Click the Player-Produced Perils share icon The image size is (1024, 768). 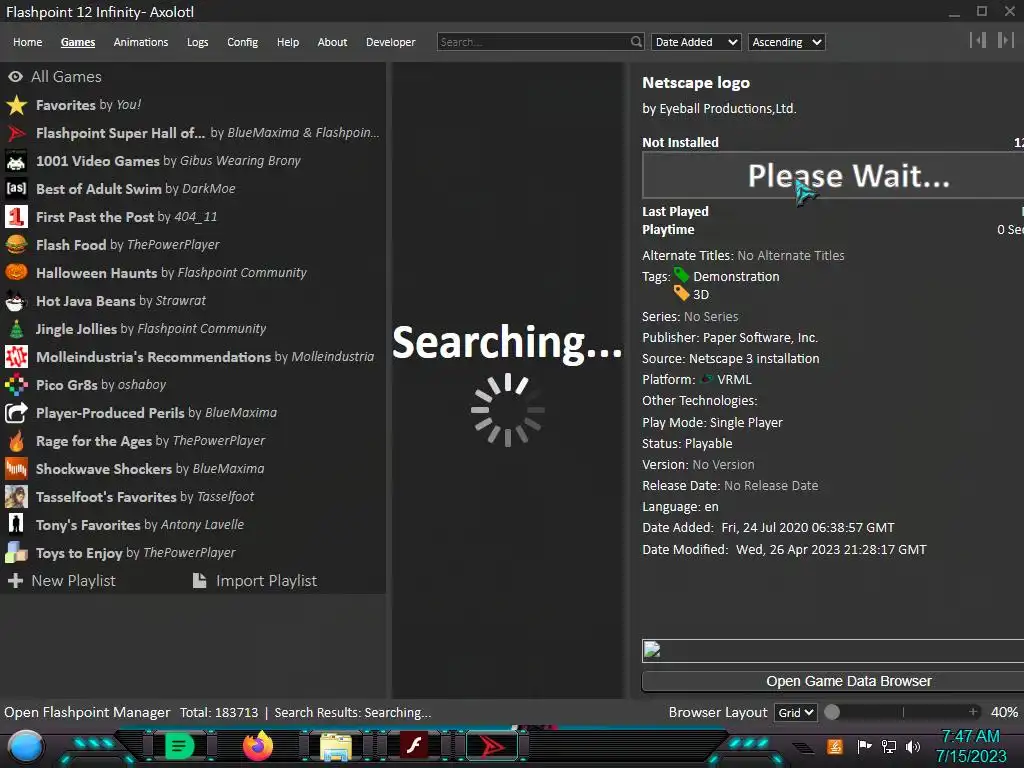[x=16, y=413]
